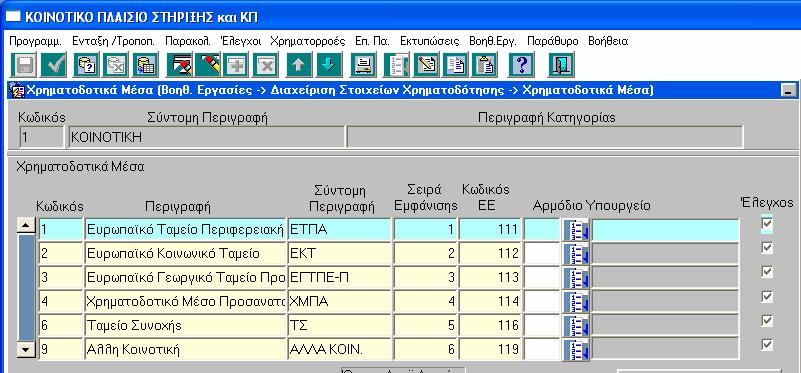801x373 pixels.
Task: Toggle Έλεγχος checkbox for ΕΚΤ row
Action: click(x=767, y=248)
